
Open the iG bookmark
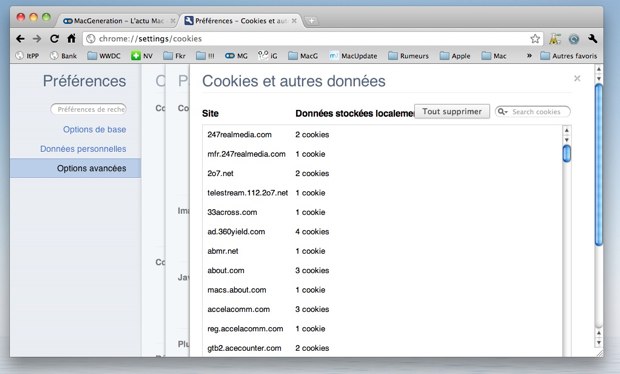268,56
